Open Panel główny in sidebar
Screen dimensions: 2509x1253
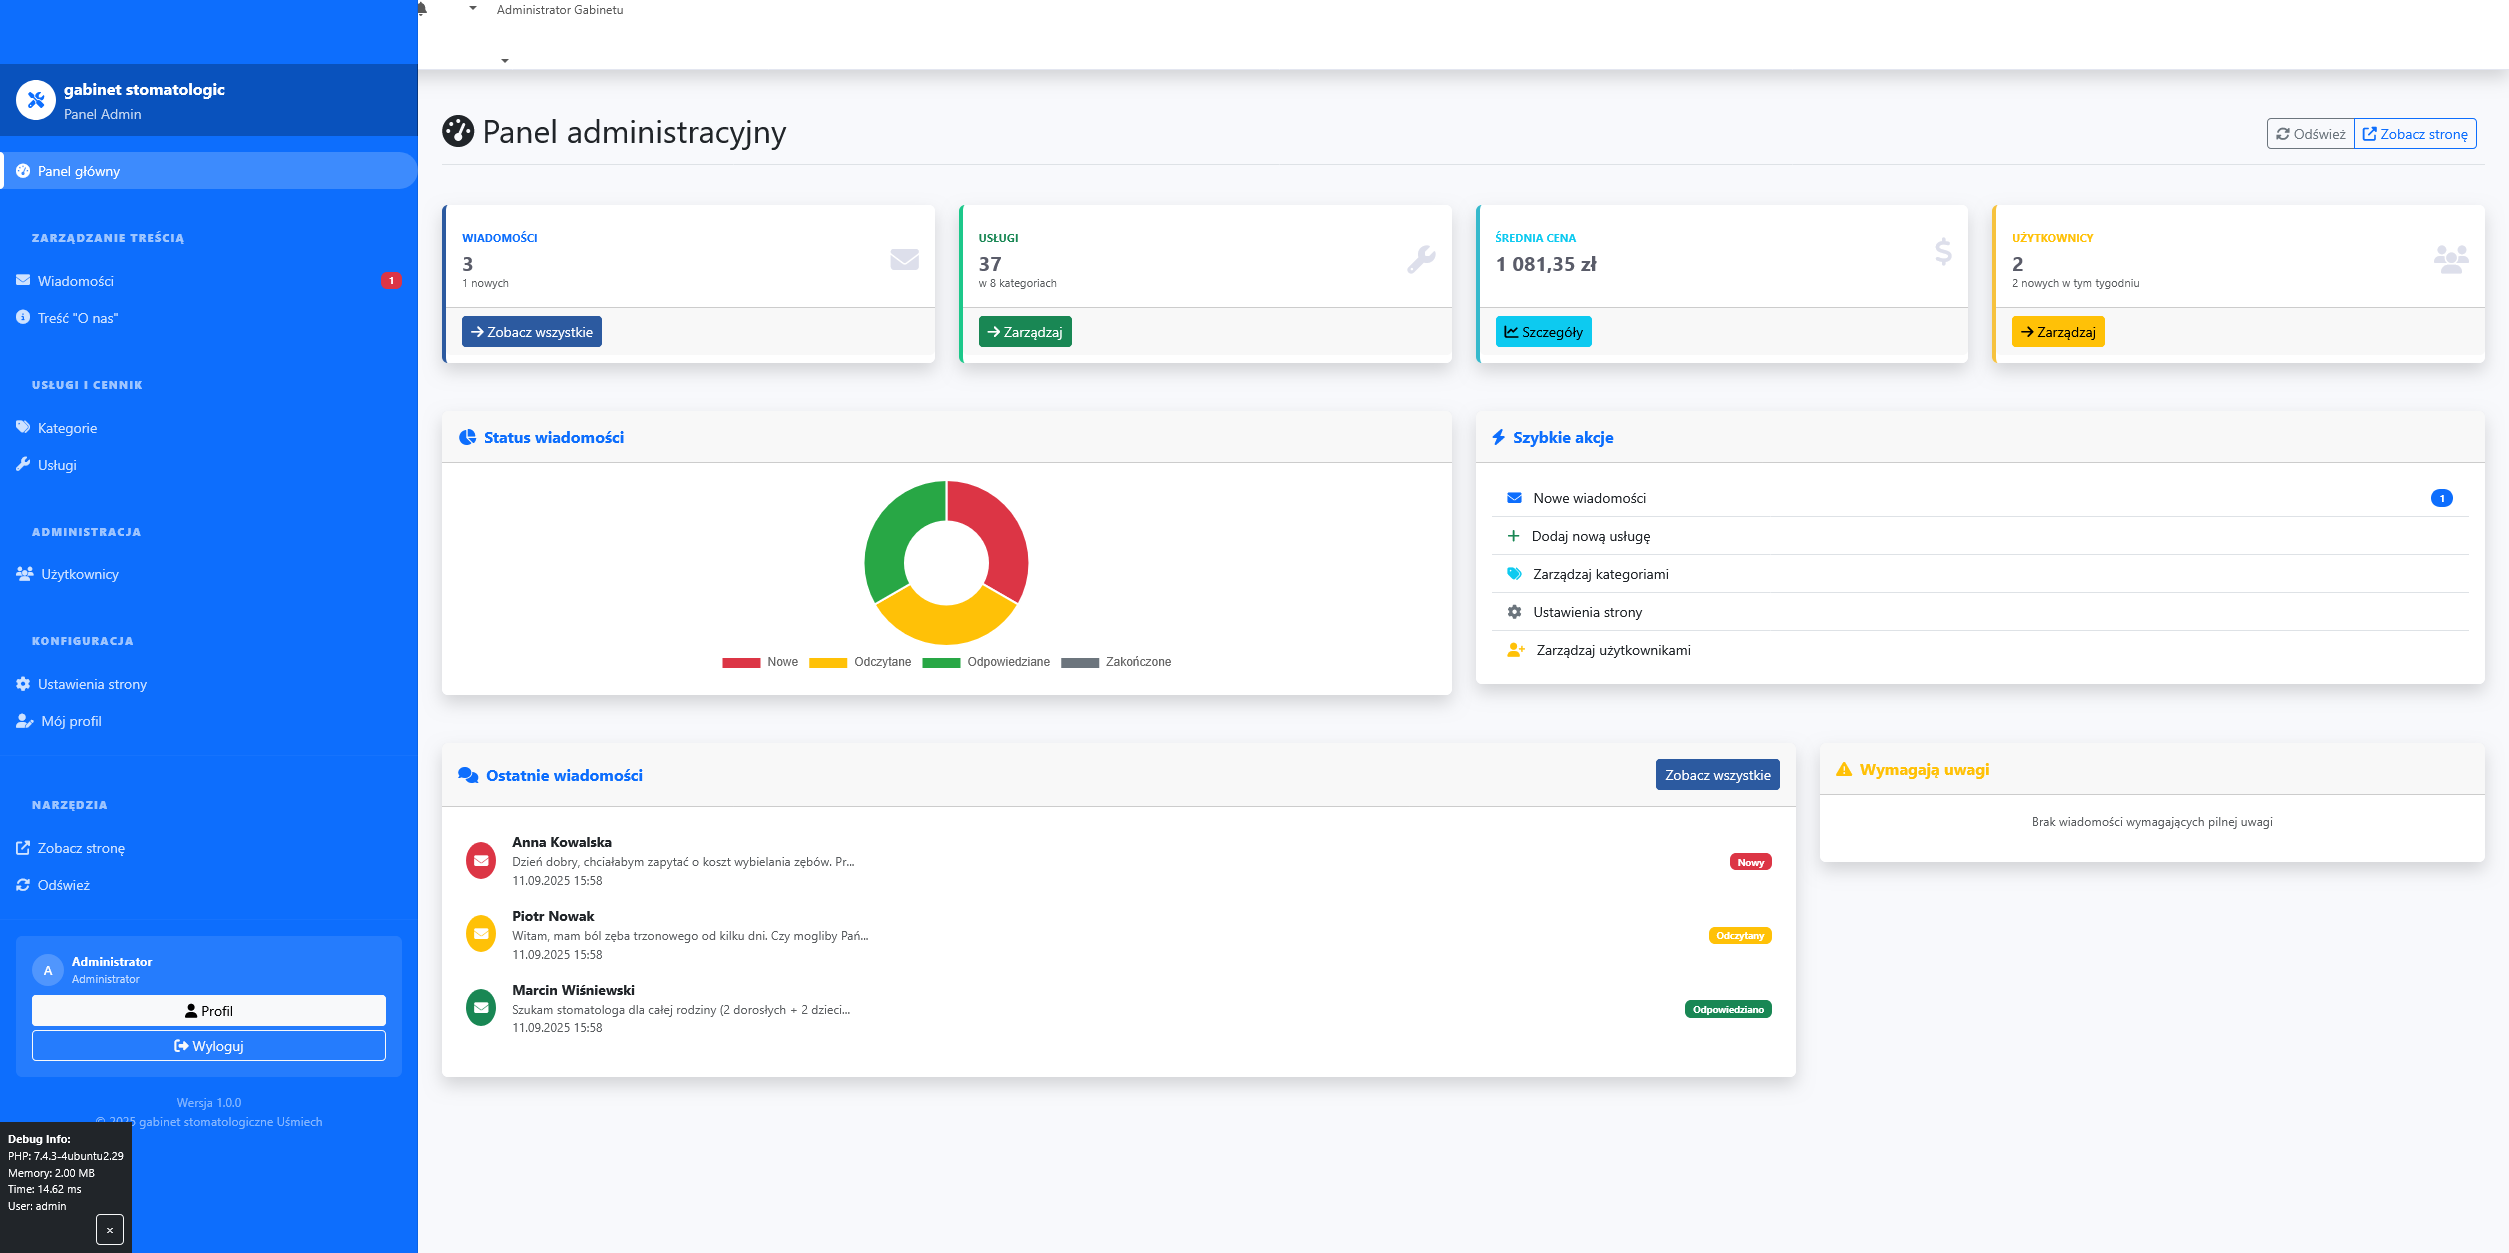pos(209,171)
